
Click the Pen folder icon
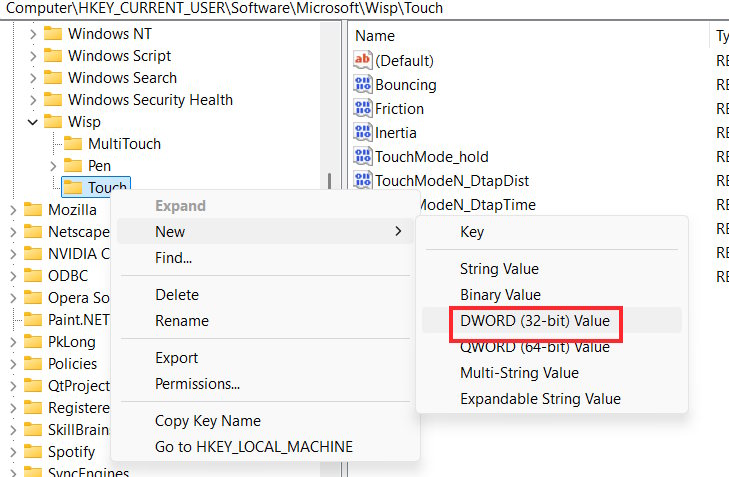coord(73,166)
